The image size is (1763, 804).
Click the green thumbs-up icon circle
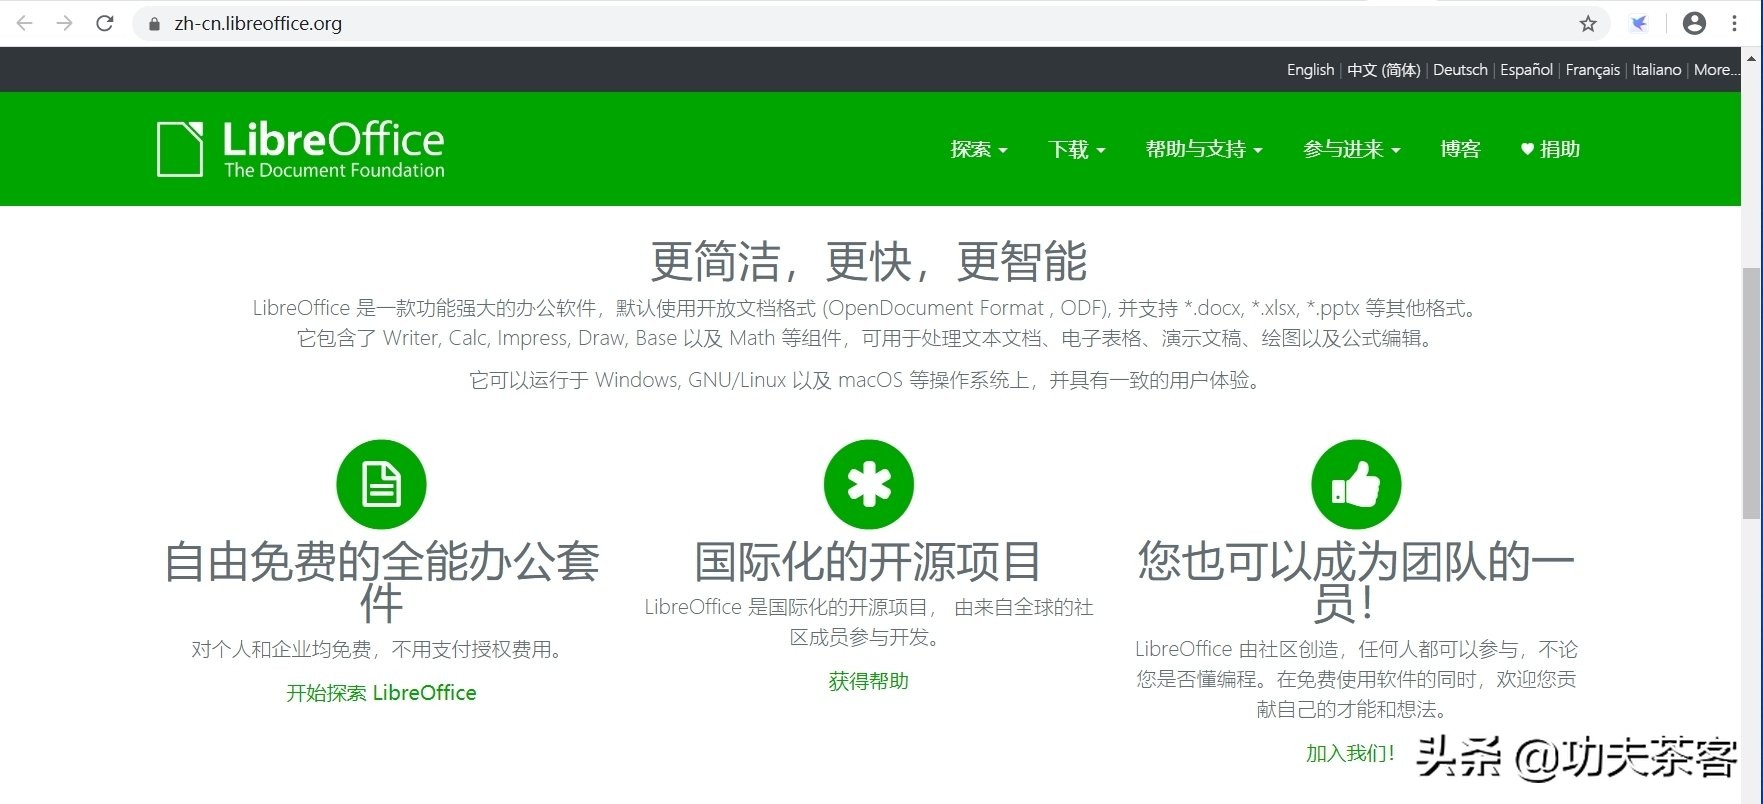(1356, 484)
